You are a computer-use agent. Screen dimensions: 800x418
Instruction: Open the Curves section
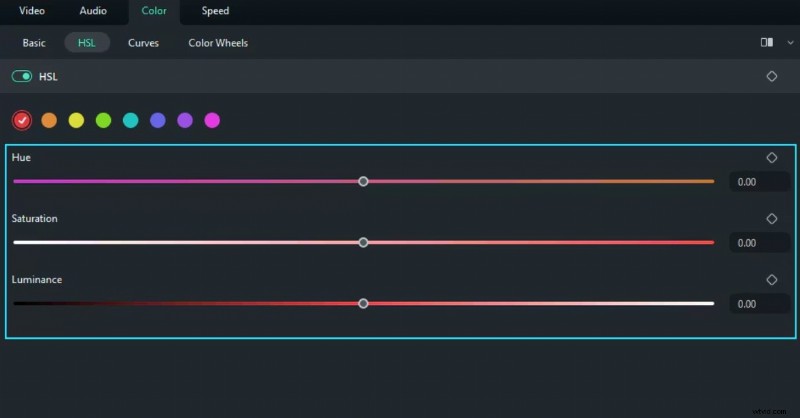point(143,43)
